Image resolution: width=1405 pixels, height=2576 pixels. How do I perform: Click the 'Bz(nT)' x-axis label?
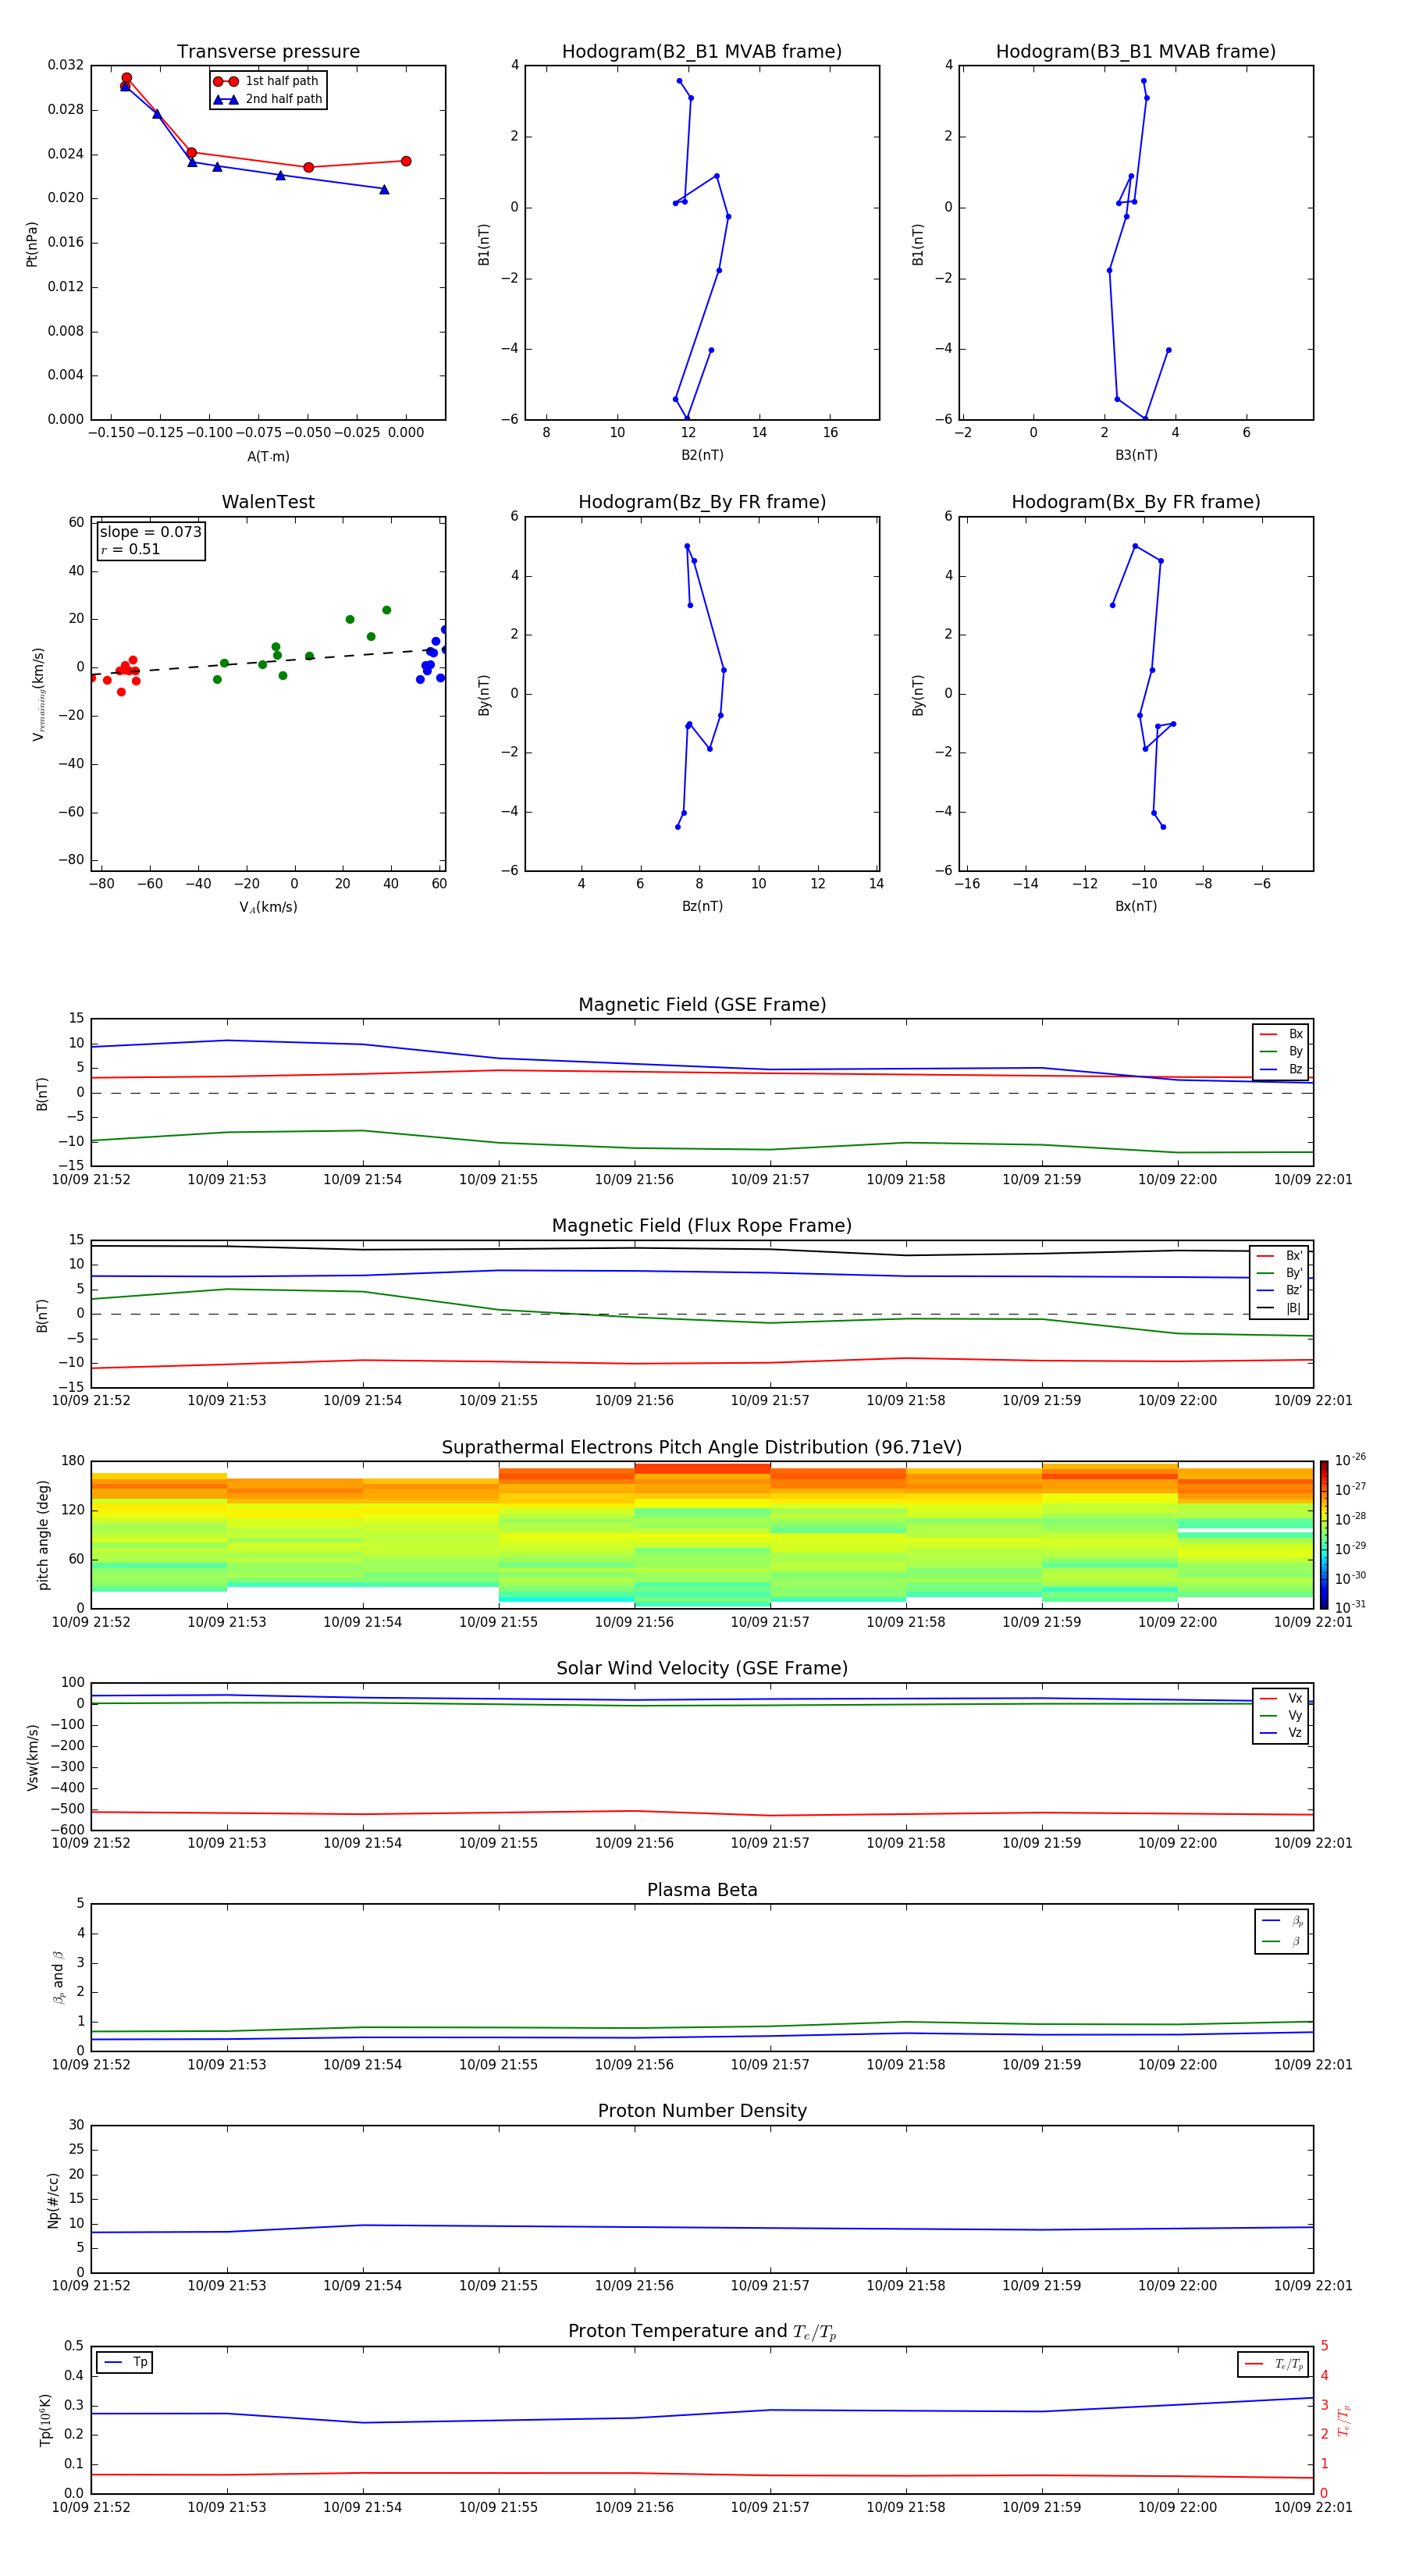tap(702, 906)
